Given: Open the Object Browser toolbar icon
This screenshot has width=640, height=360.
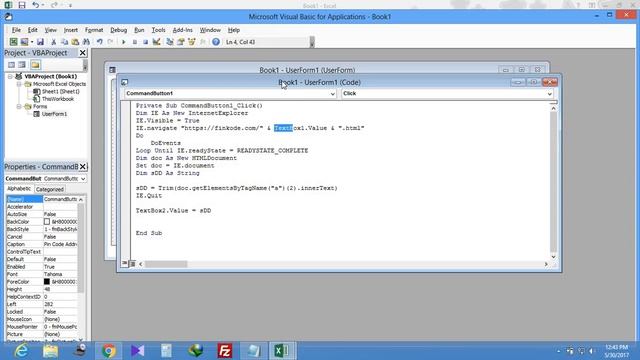Looking at the screenshot, I should click(x=191, y=42).
